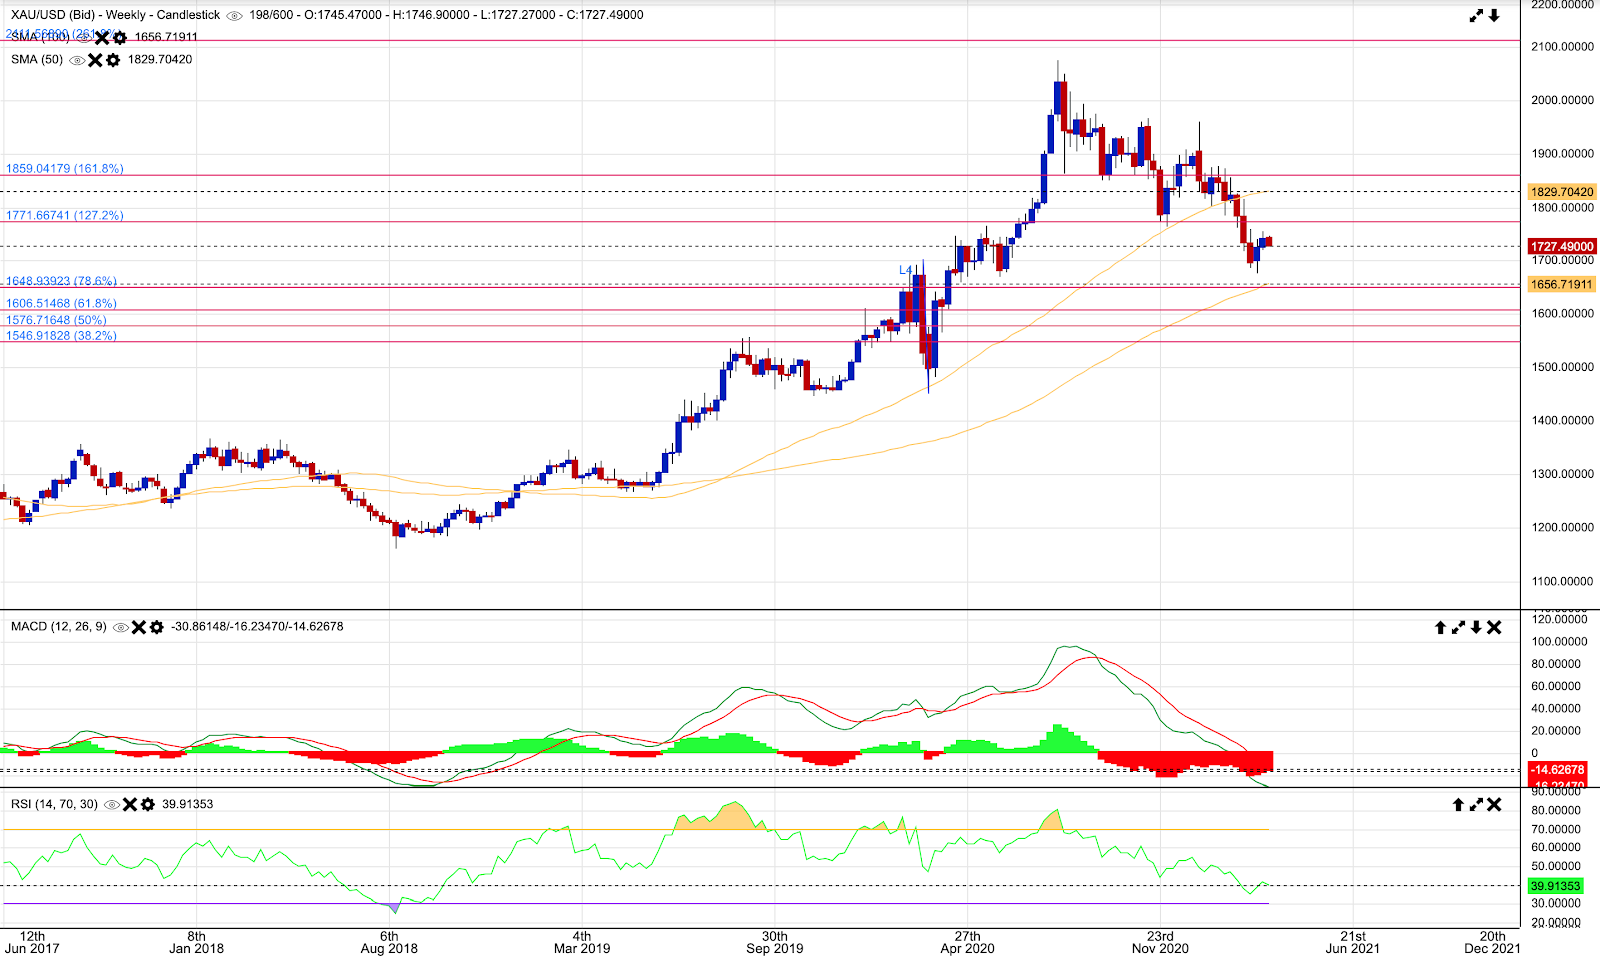Remove the SMA (50) indicator

(x=95, y=60)
